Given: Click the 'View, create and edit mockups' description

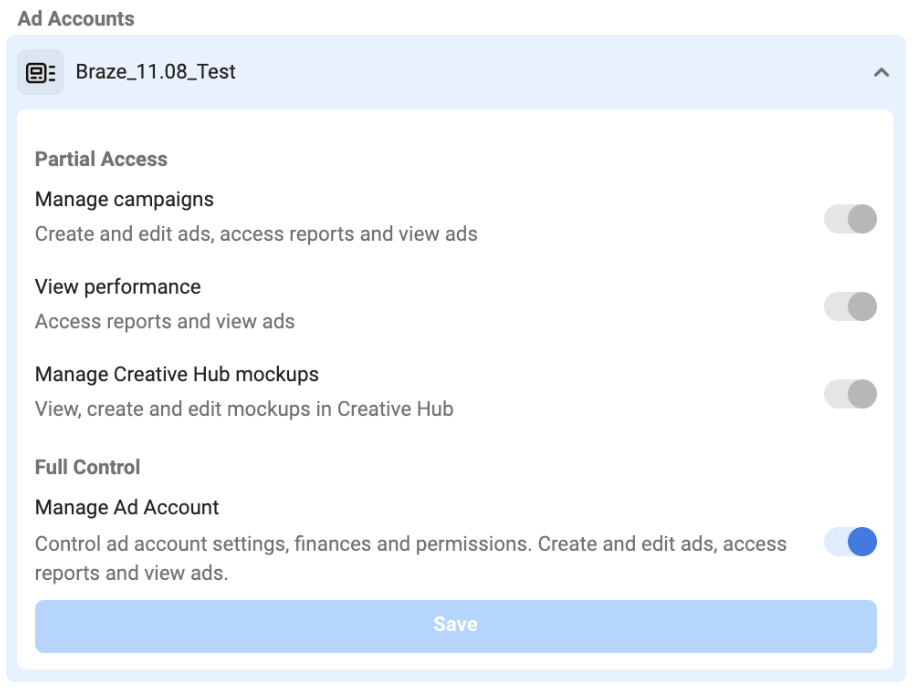Looking at the screenshot, I should 244,408.
